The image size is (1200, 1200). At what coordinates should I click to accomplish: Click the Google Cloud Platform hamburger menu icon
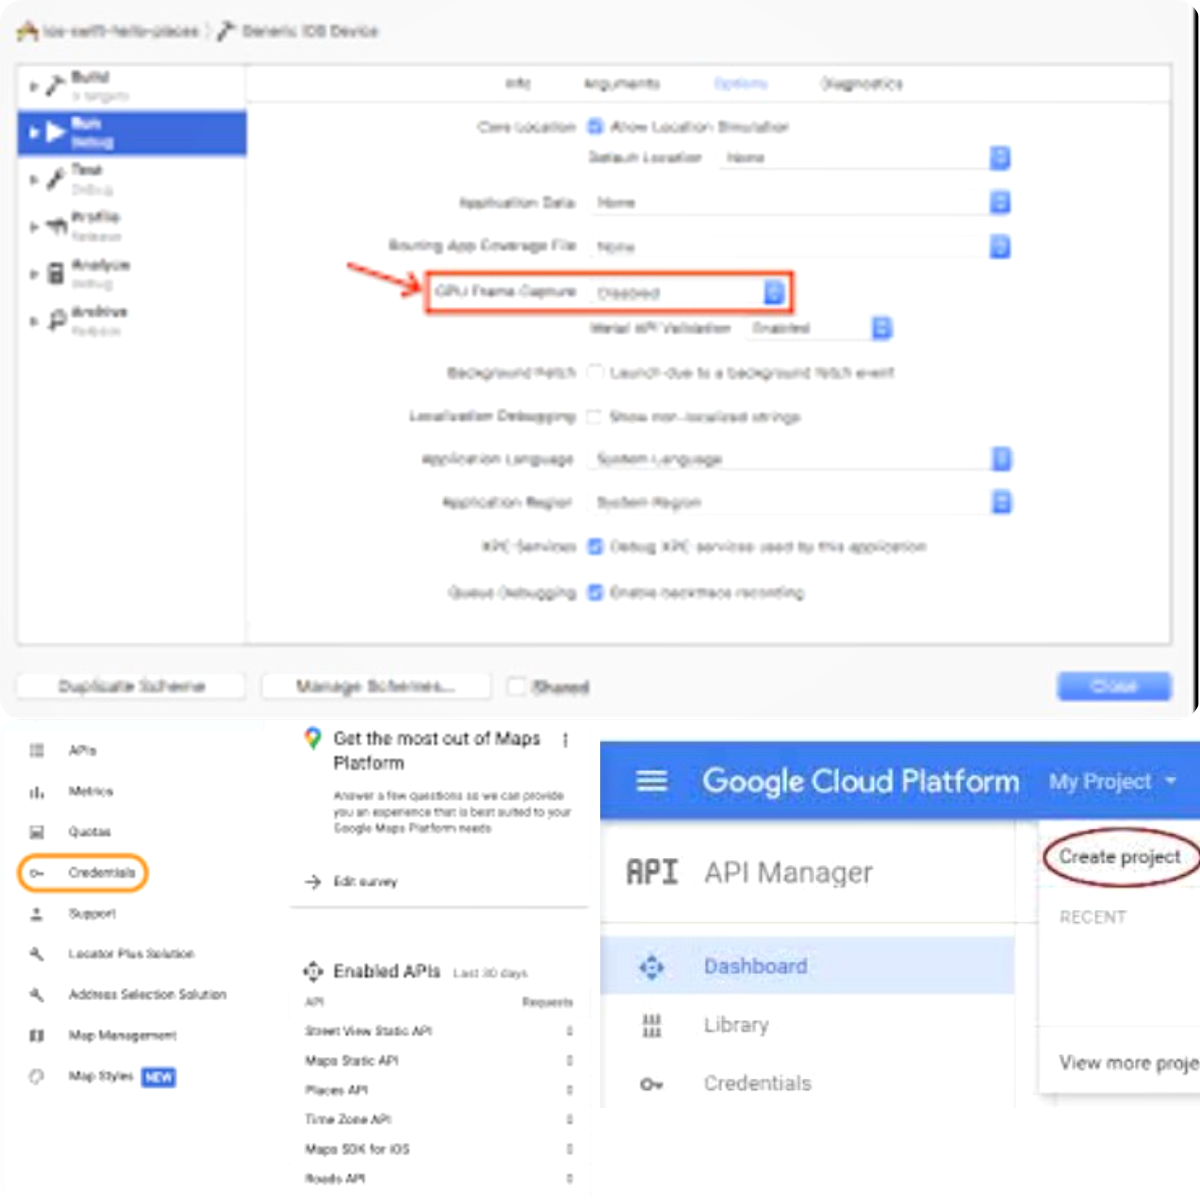click(651, 780)
